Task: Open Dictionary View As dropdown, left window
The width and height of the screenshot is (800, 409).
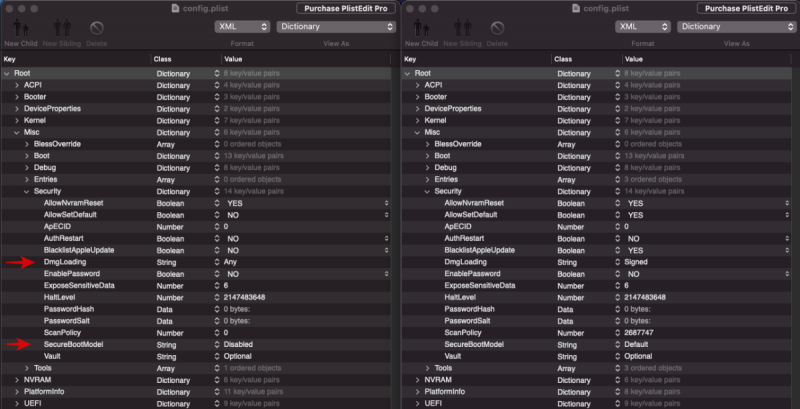Action: click(336, 27)
